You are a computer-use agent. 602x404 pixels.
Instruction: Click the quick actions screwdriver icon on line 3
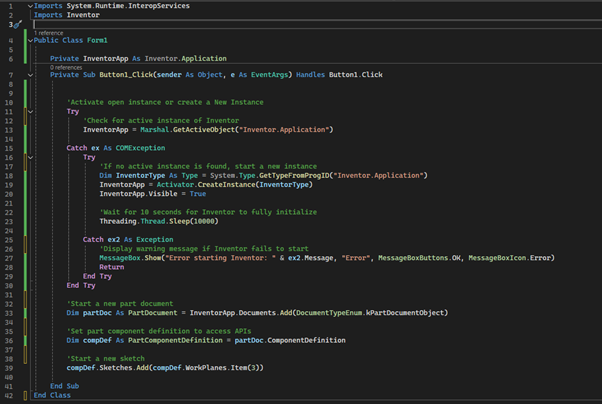[17, 25]
